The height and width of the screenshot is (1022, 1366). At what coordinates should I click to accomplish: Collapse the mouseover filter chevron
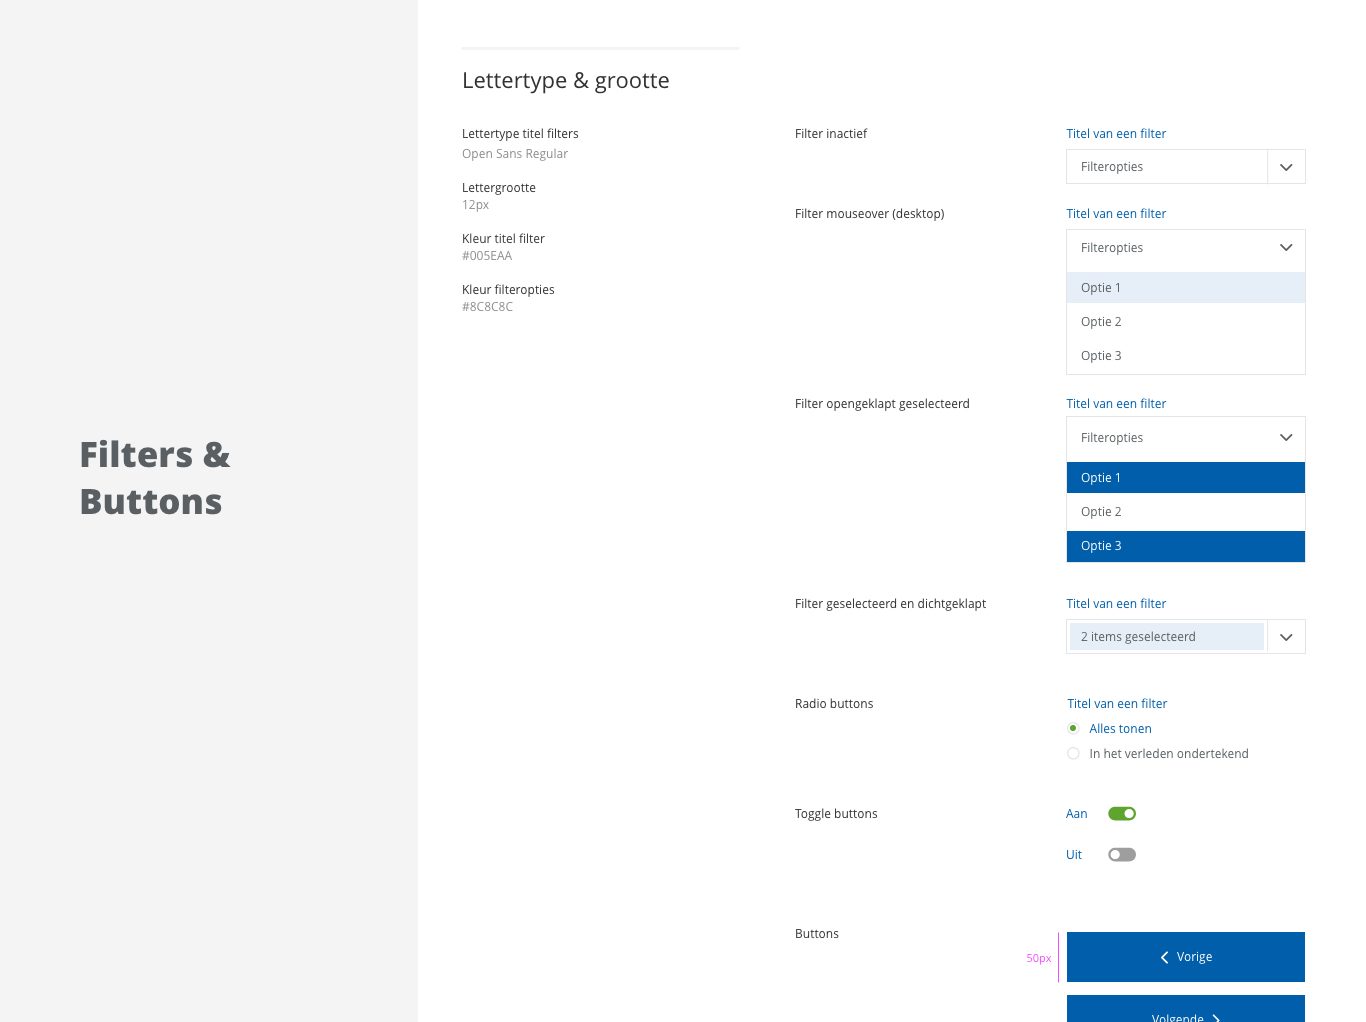point(1286,248)
